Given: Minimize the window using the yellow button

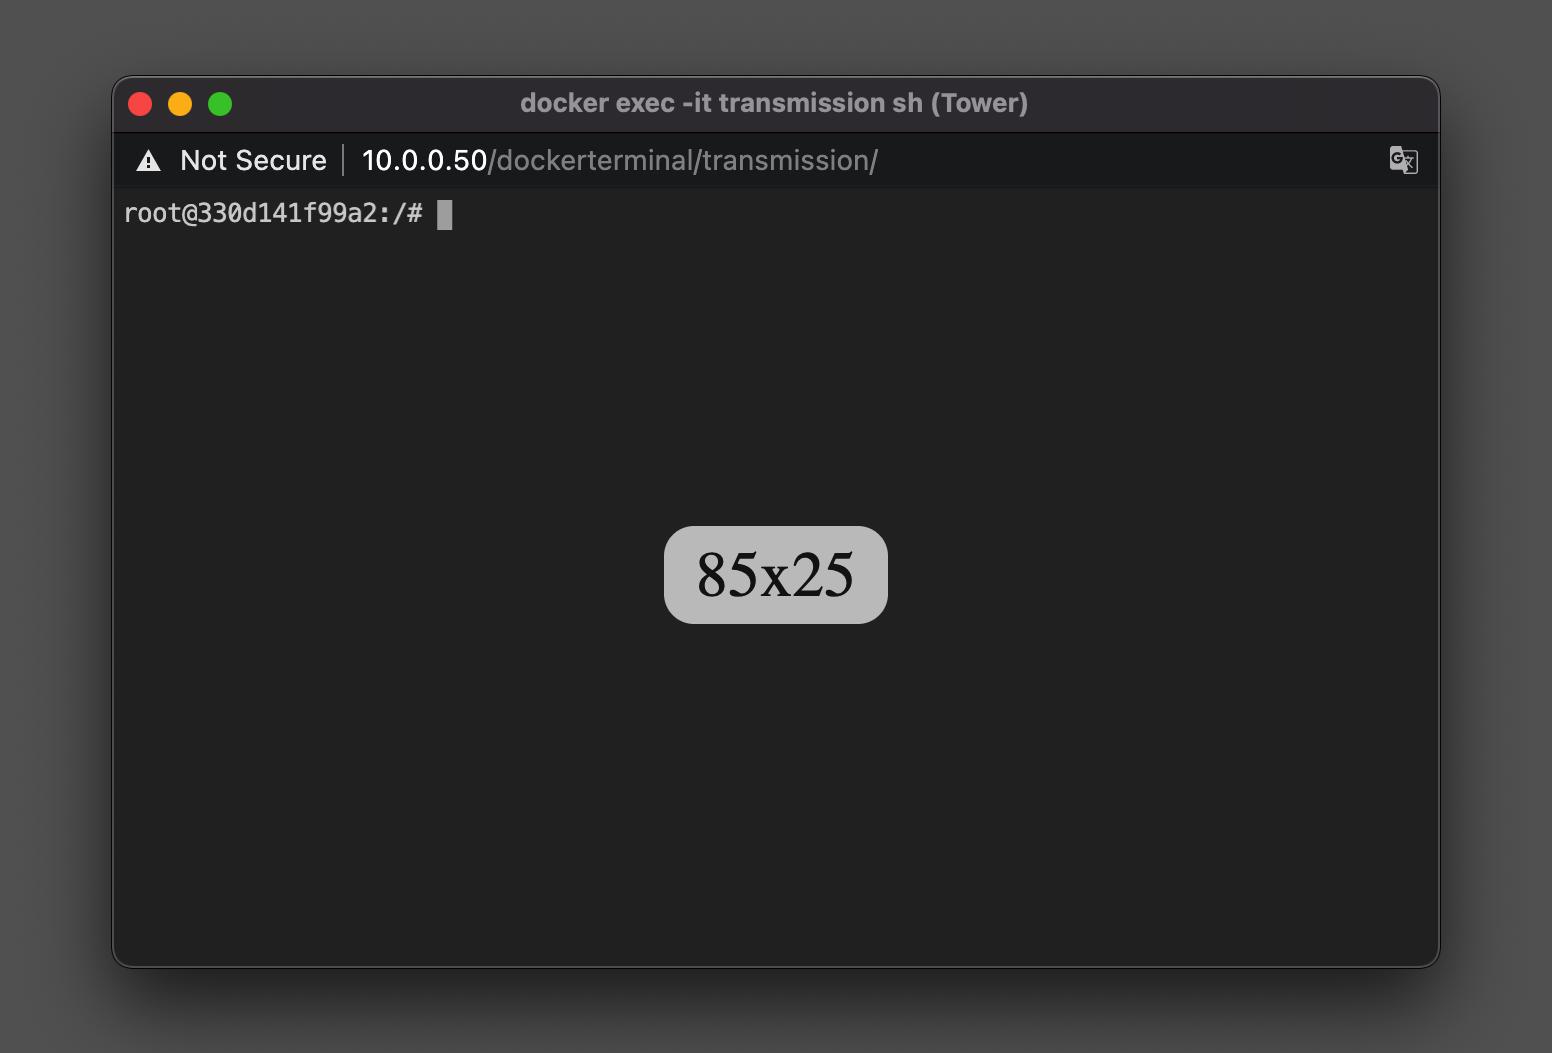Looking at the screenshot, I should tap(180, 104).
